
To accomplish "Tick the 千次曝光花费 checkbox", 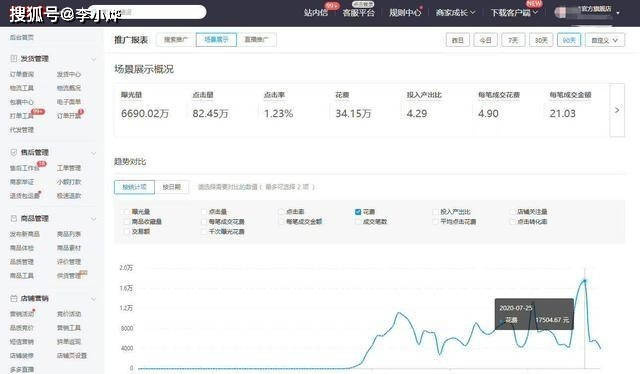I will (204, 232).
